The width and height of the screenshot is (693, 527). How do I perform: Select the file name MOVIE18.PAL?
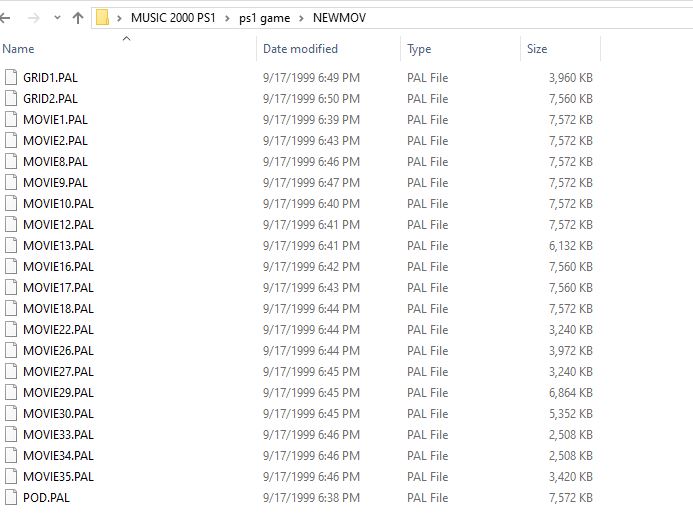(58, 309)
